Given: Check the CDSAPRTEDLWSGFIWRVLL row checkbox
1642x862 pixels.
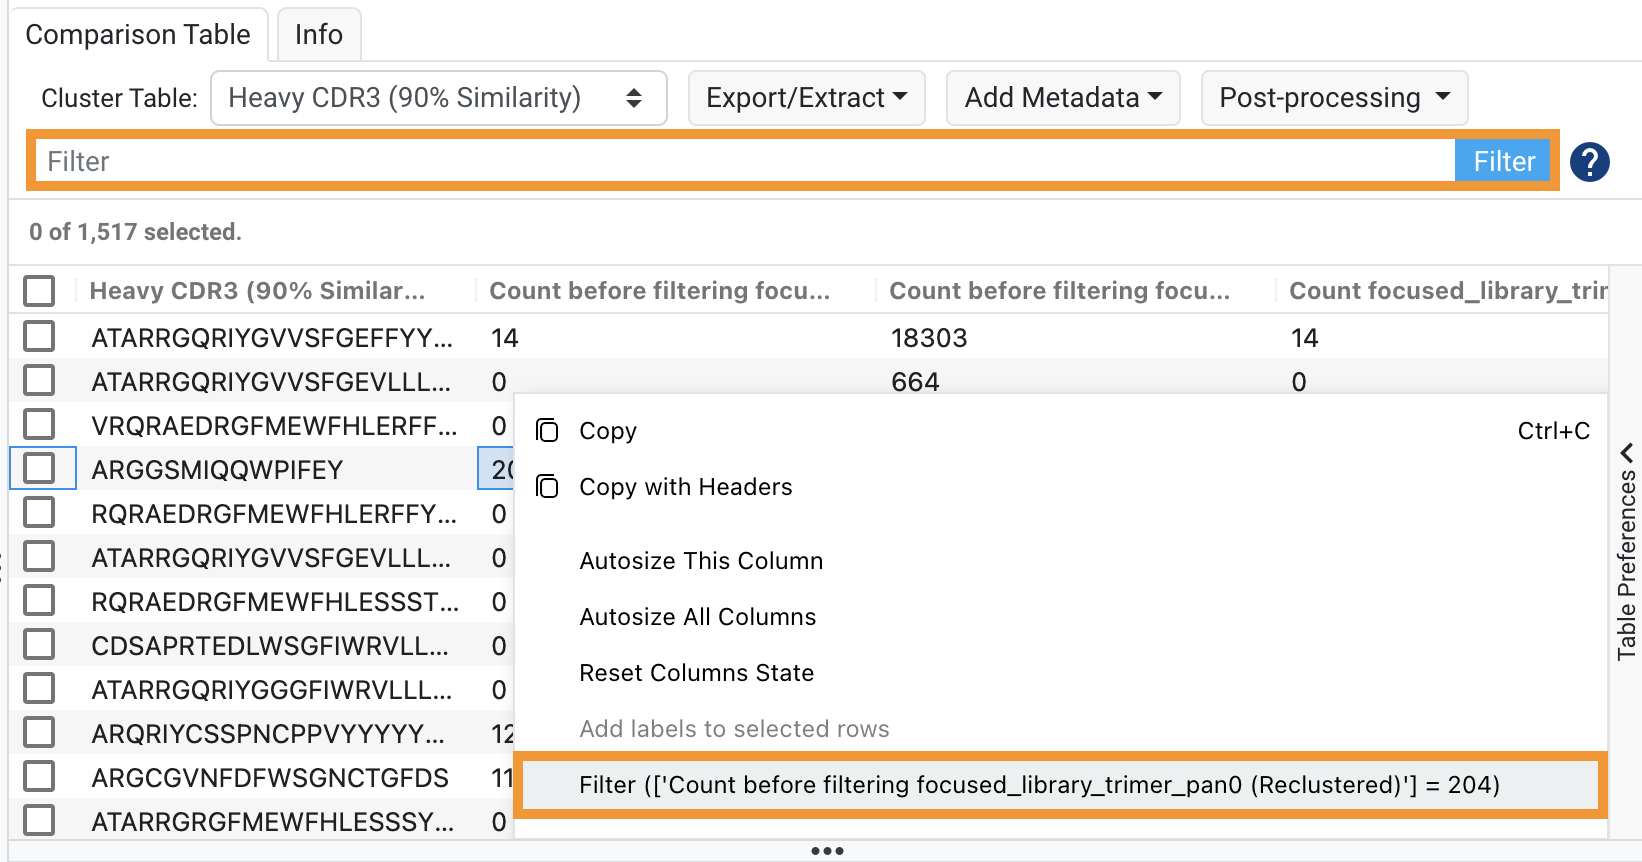Looking at the screenshot, I should click(39, 644).
